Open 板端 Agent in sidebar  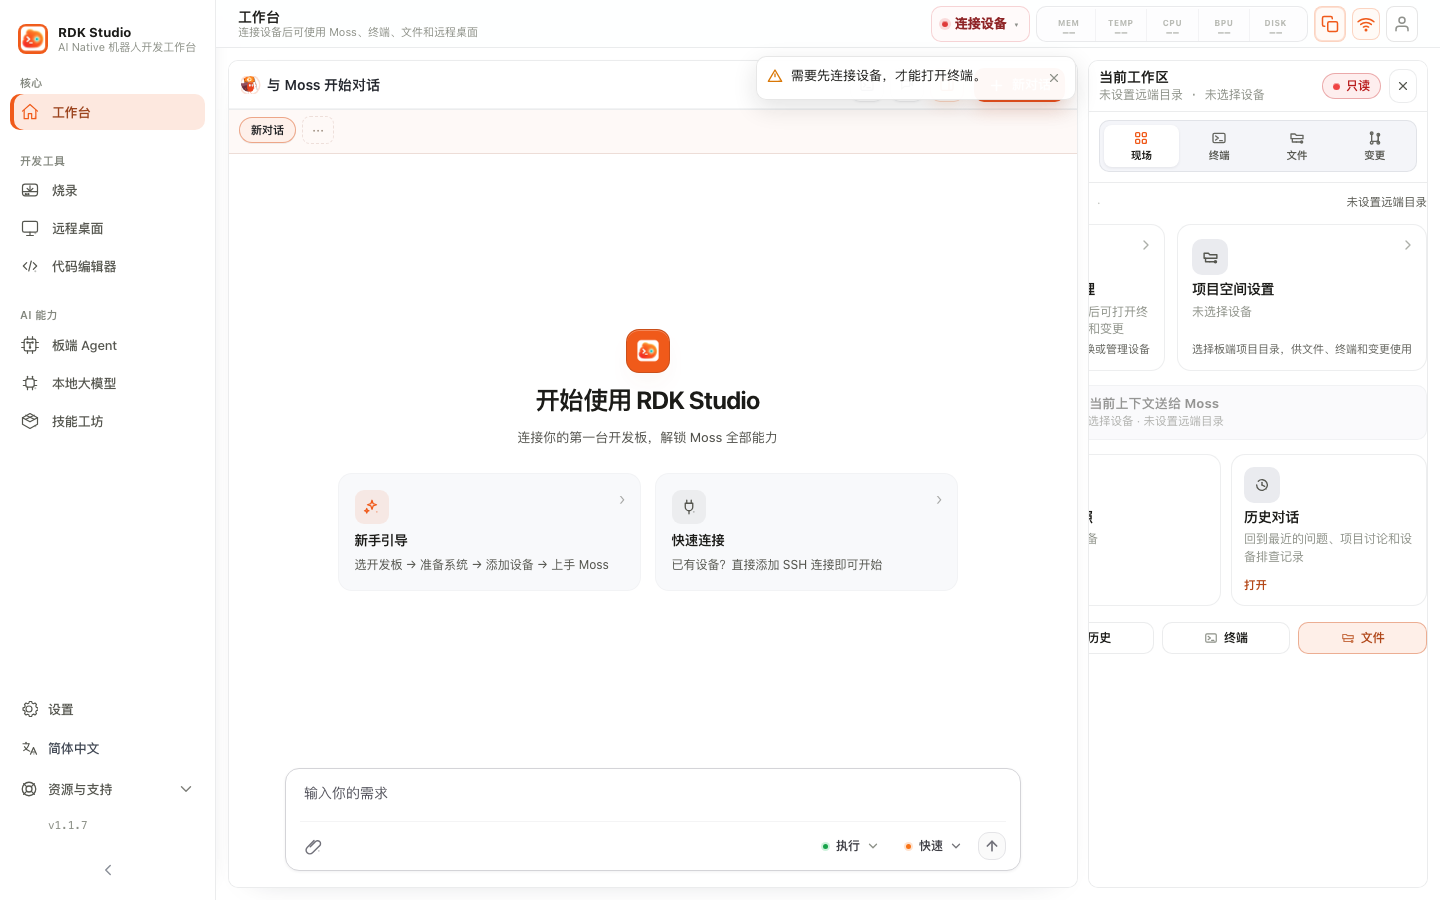[x=108, y=345]
